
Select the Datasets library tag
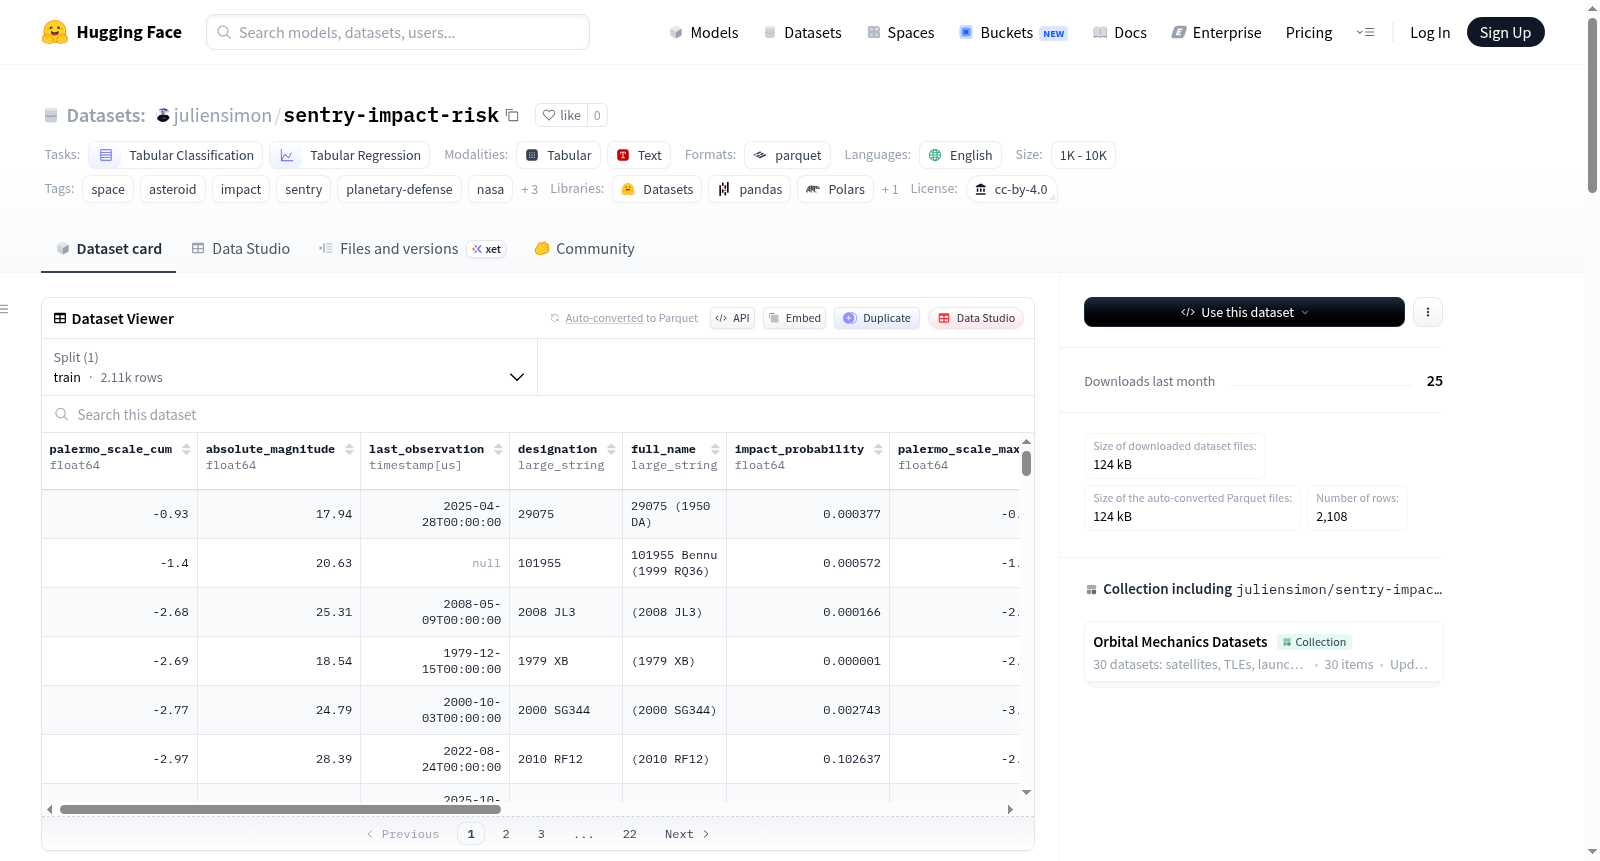[x=658, y=189]
